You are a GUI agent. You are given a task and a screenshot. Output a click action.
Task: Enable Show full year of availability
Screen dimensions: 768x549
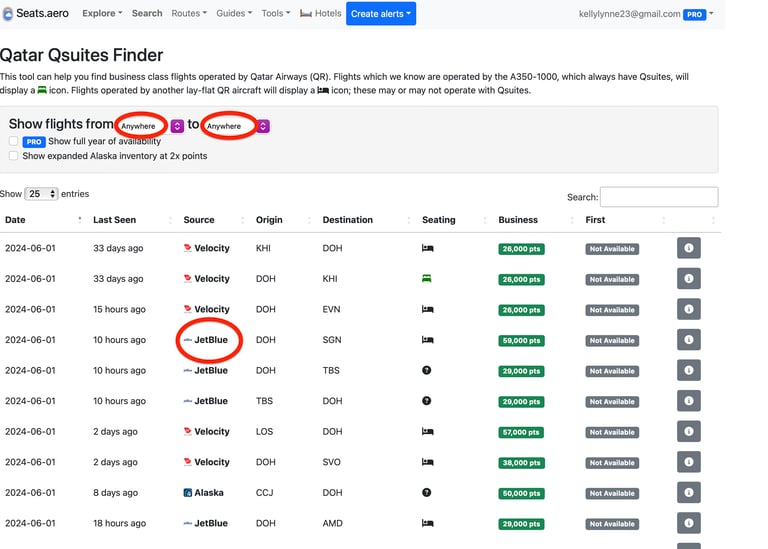click(x=14, y=141)
